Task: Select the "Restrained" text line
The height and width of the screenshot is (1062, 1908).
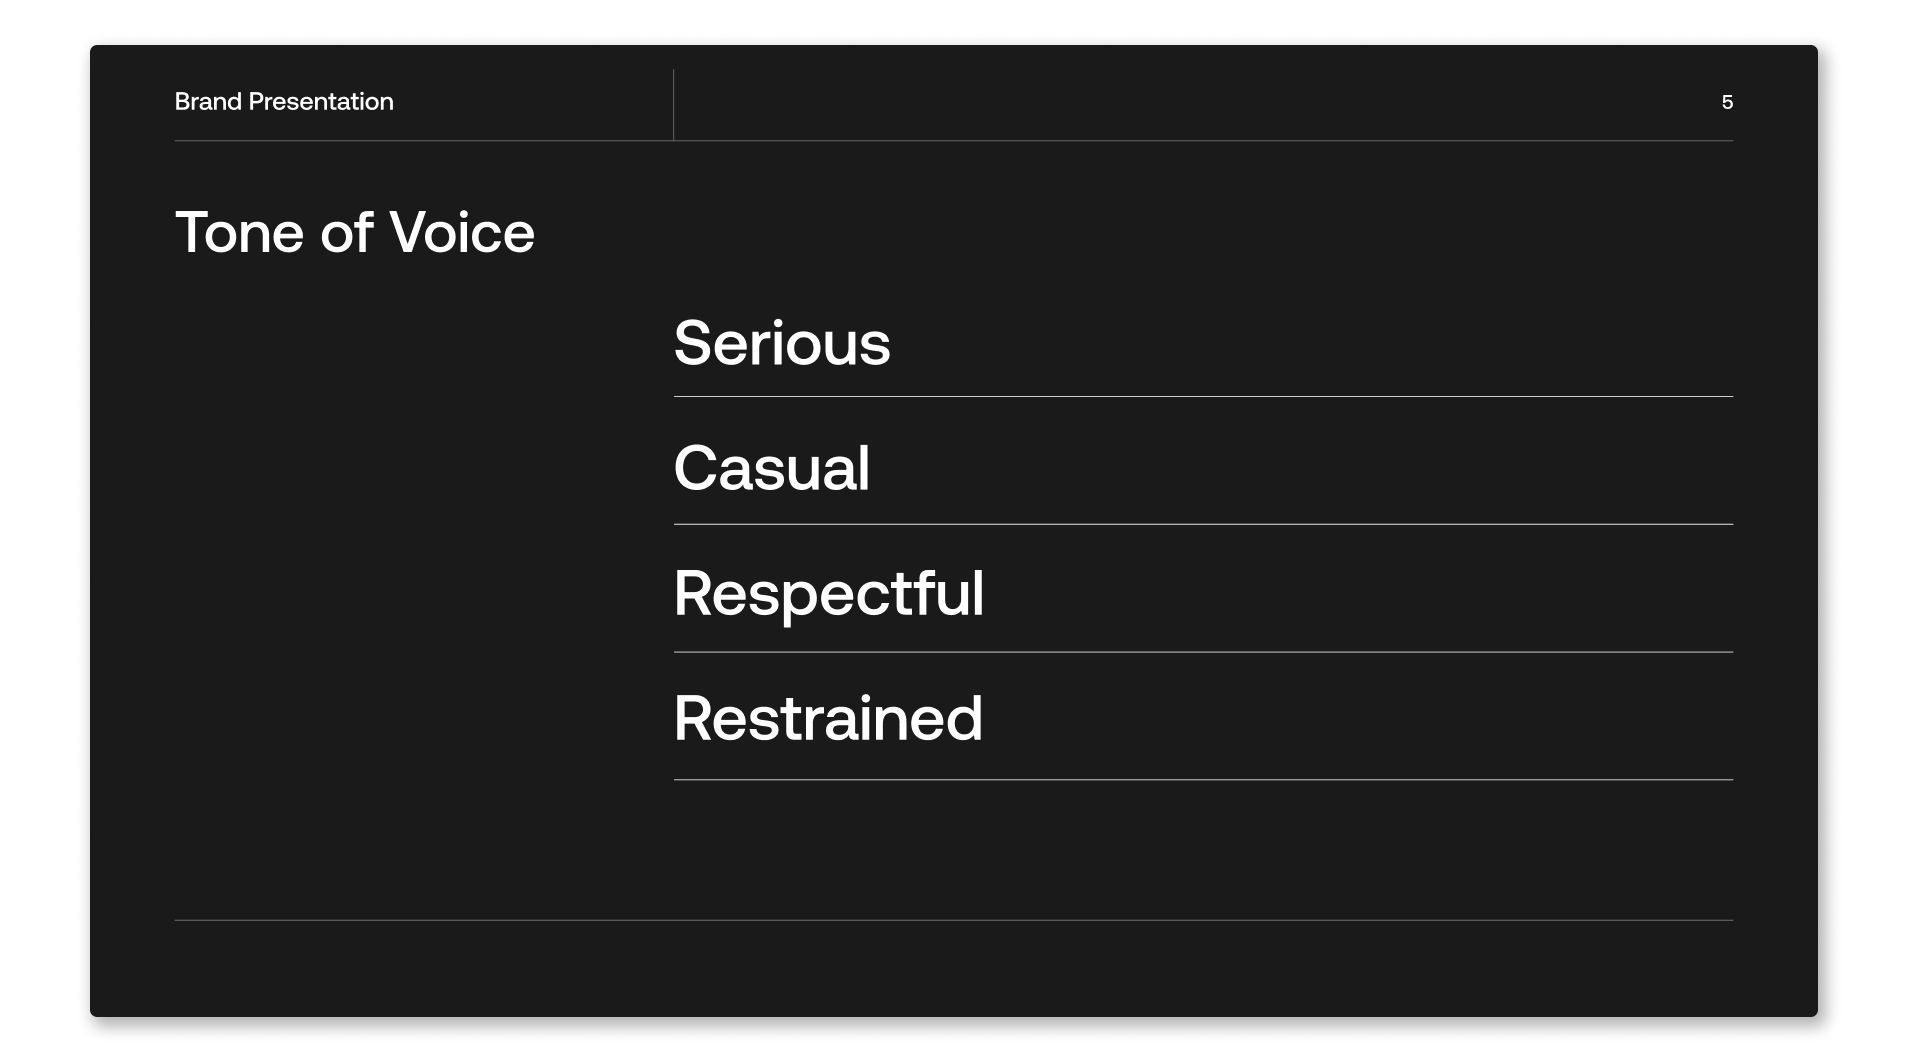Action: point(828,718)
